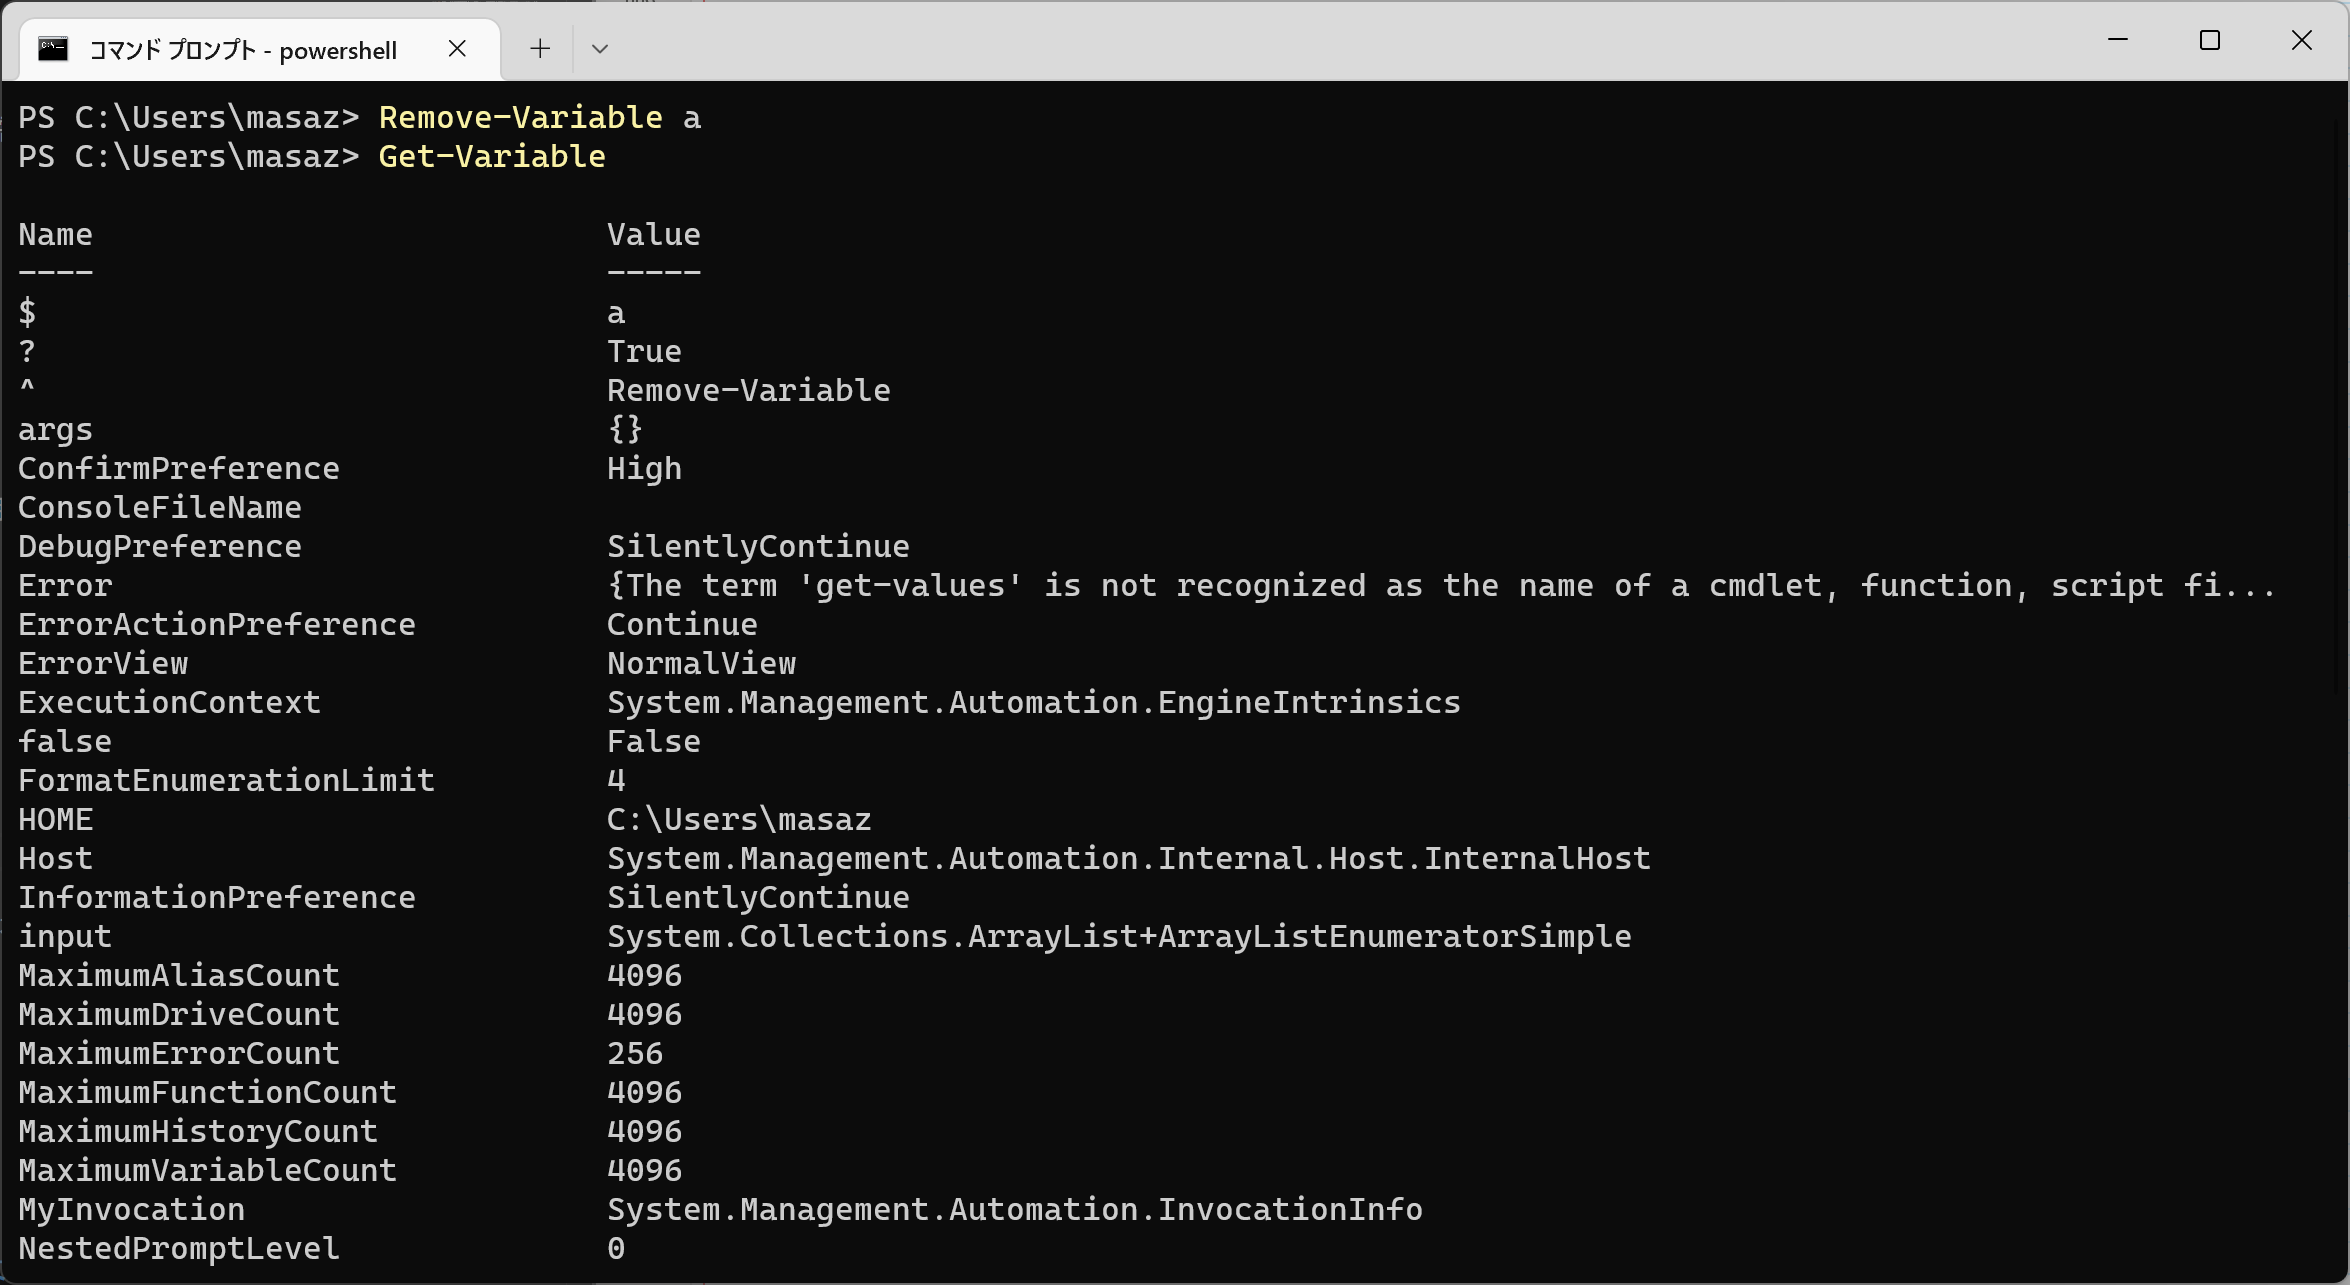Click the Name column header

tap(55, 235)
